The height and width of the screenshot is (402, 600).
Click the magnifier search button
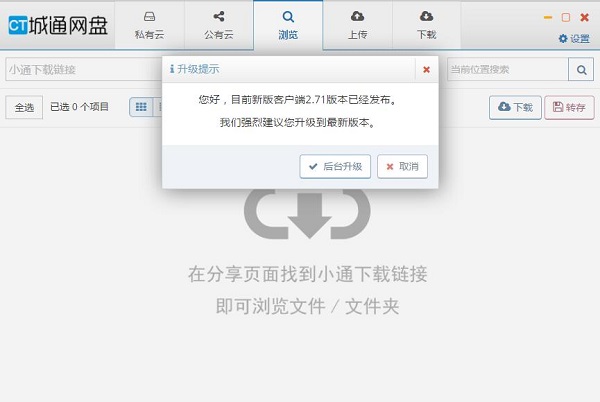[581, 70]
